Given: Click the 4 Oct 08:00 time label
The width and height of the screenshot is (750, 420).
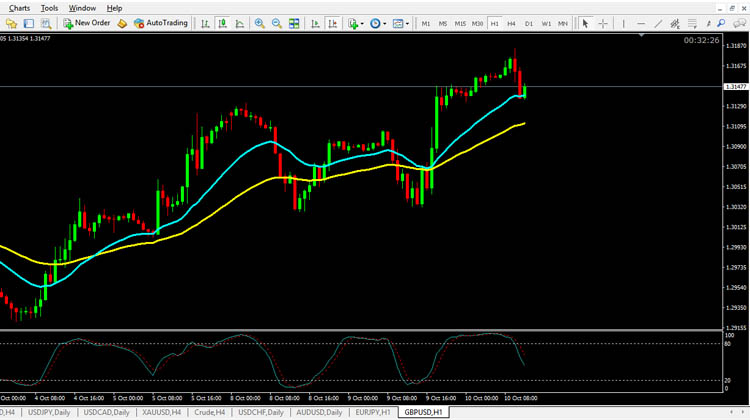Looking at the screenshot, I should pyautogui.click(x=49, y=398).
